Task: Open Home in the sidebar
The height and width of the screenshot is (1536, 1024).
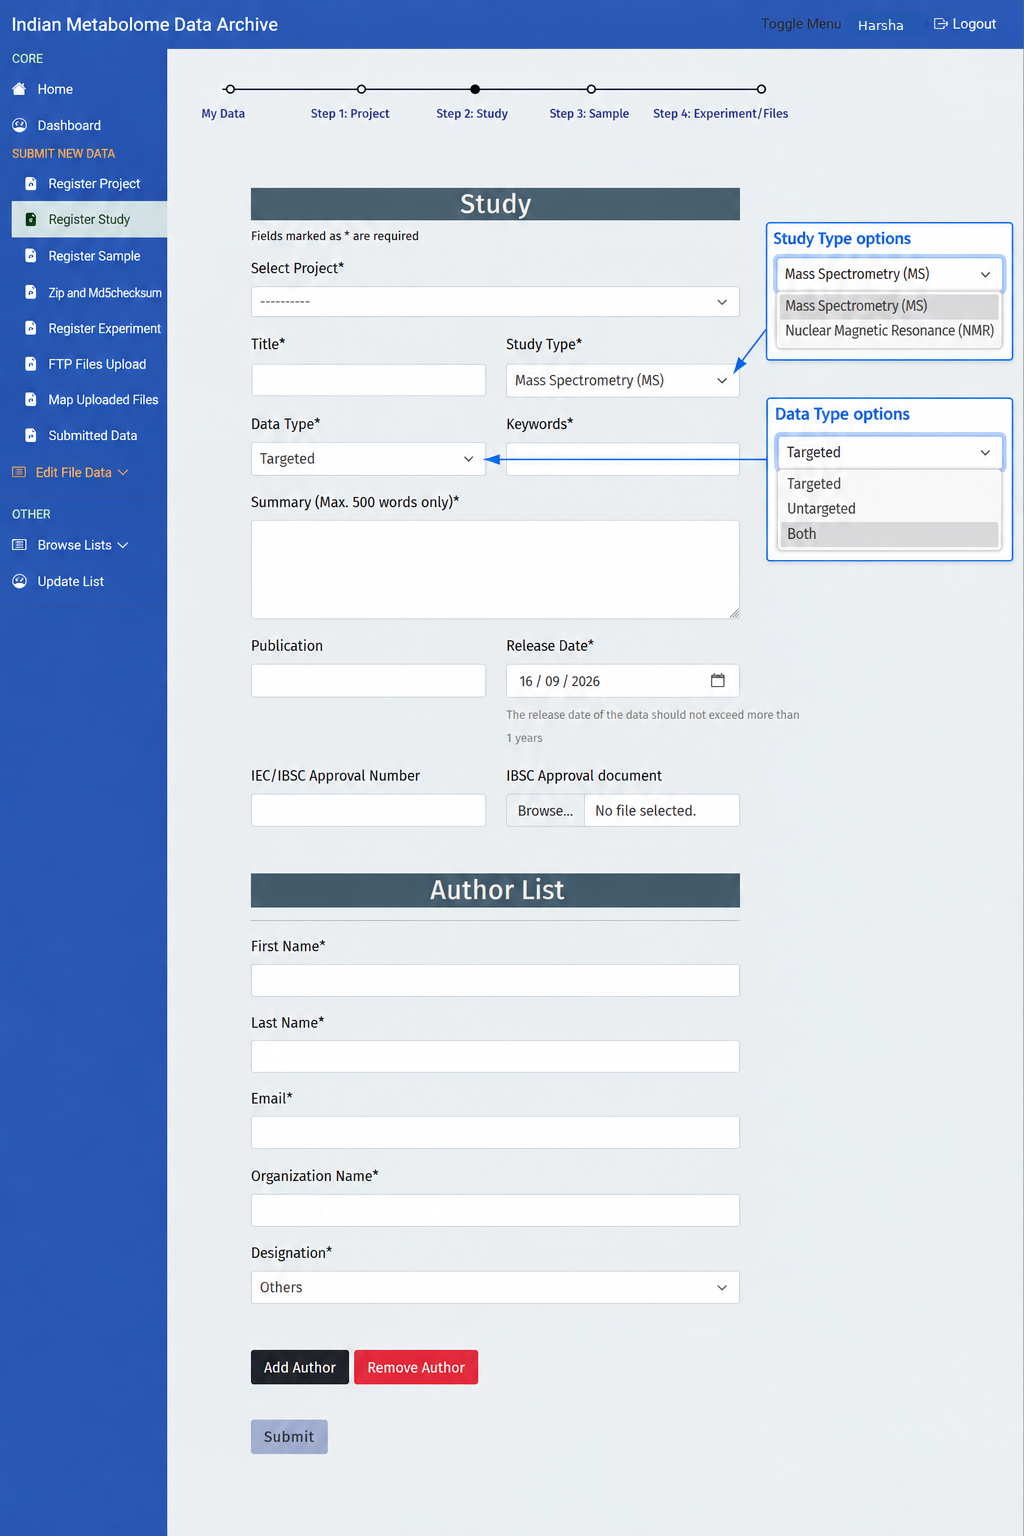Action: [55, 89]
